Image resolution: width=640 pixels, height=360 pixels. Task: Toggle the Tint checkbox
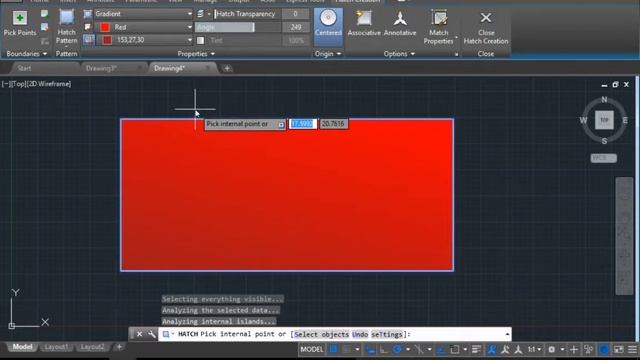pos(200,40)
